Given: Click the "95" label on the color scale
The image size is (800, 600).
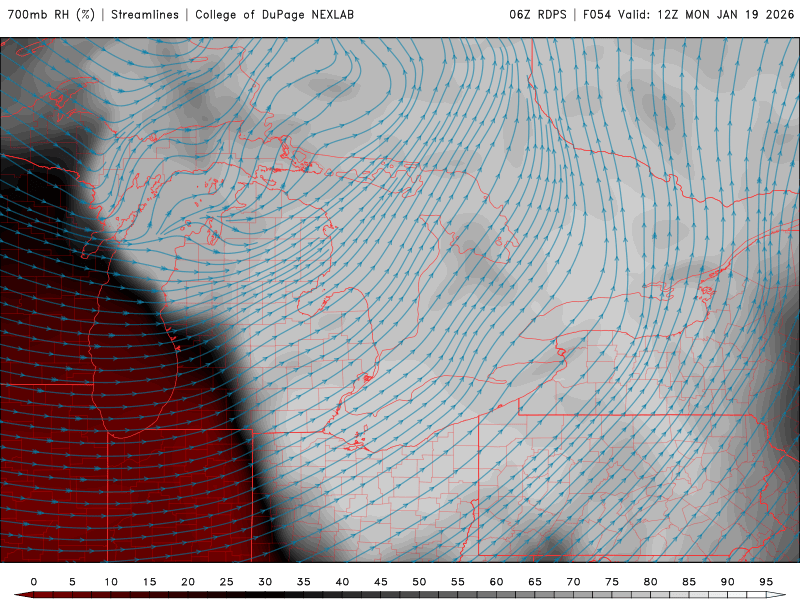Looking at the screenshot, I should coord(766,582).
